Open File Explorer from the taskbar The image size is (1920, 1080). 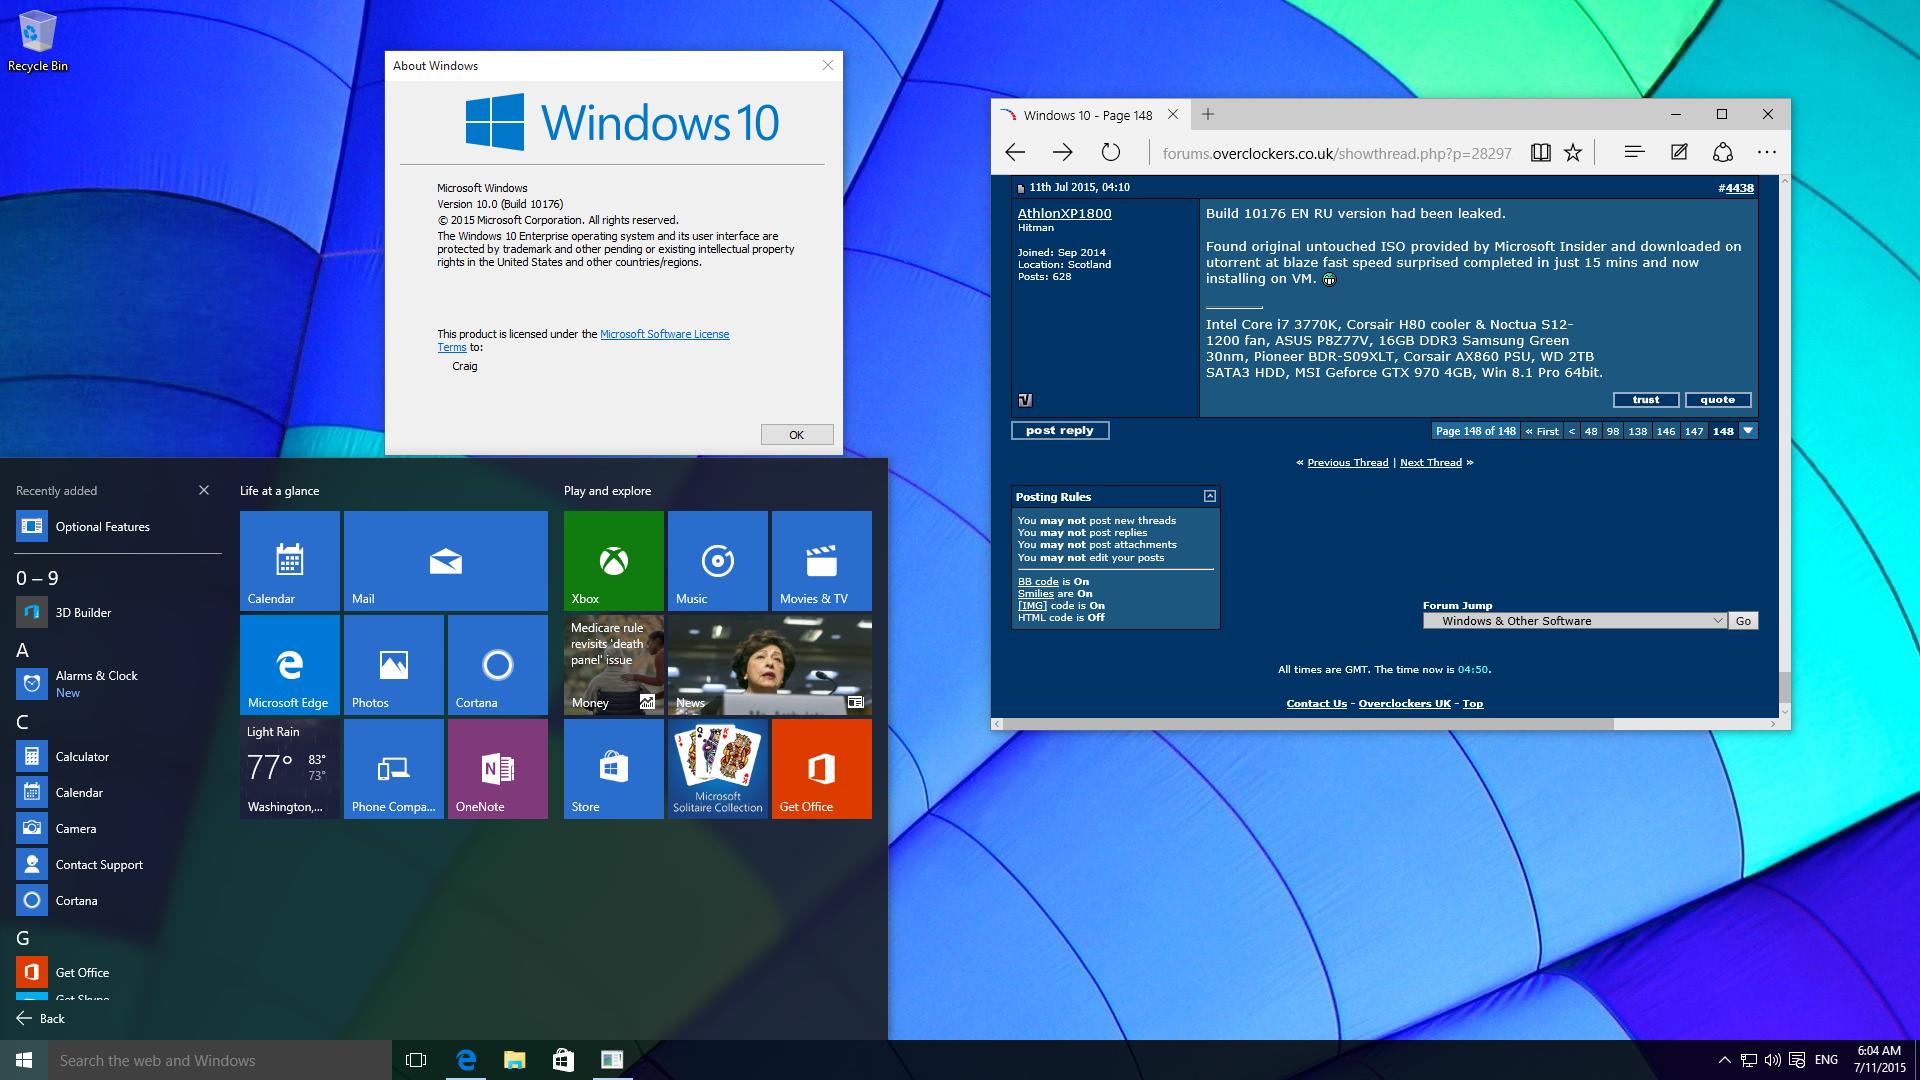[514, 1060]
